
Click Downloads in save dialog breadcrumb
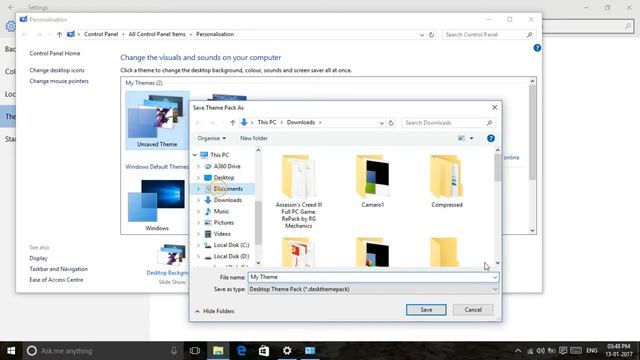point(300,122)
